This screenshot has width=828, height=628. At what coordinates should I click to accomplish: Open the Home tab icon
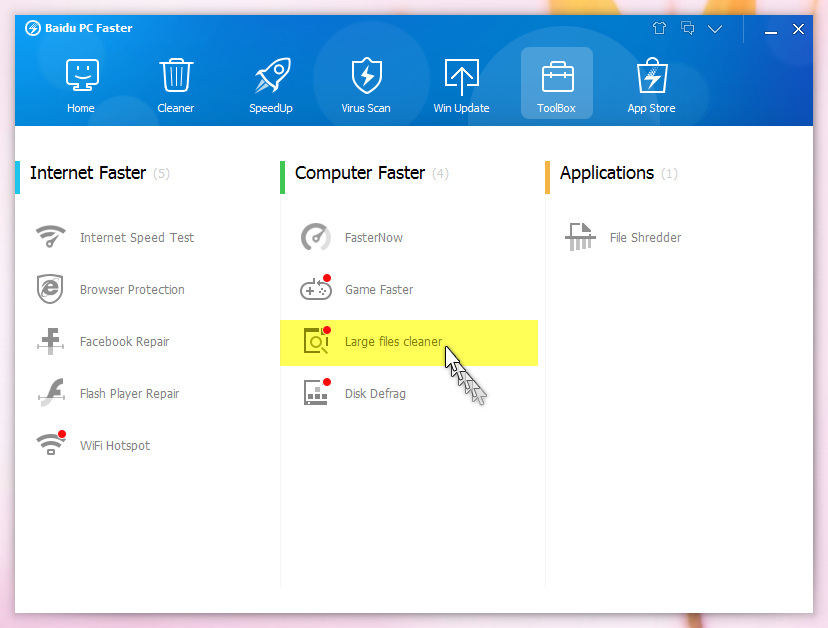pos(82,74)
